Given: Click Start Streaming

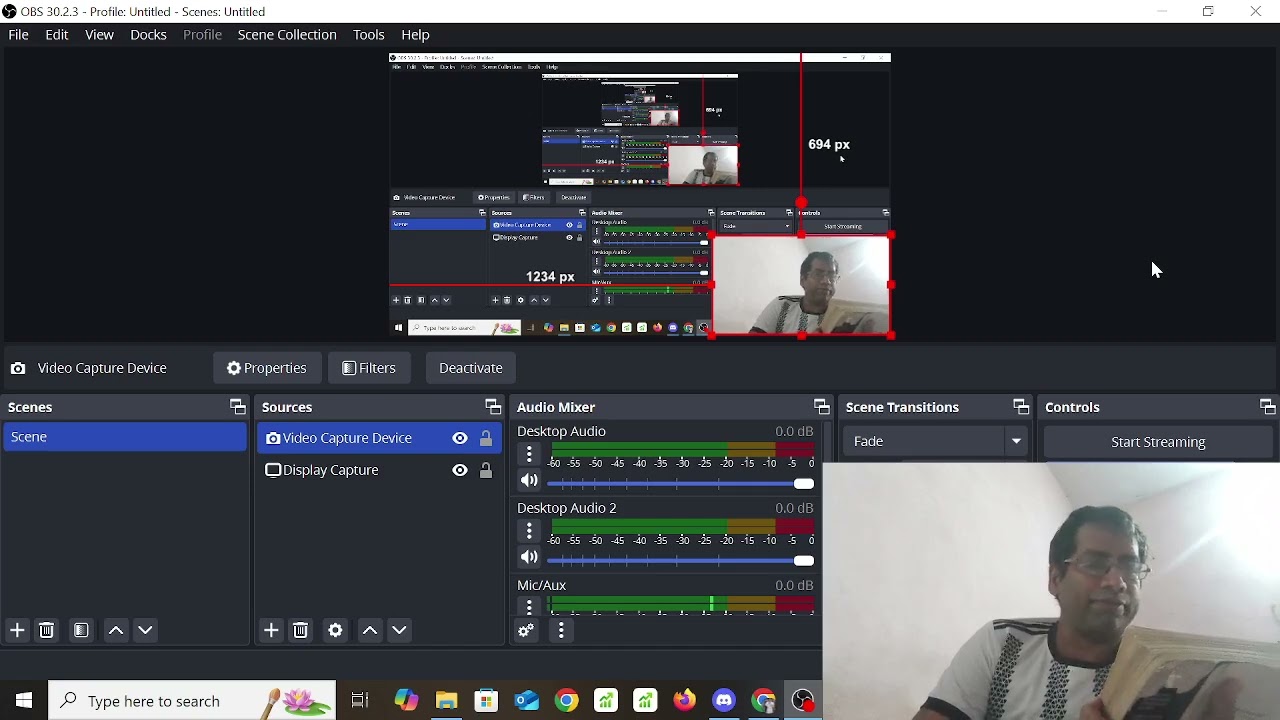Looking at the screenshot, I should (1158, 442).
